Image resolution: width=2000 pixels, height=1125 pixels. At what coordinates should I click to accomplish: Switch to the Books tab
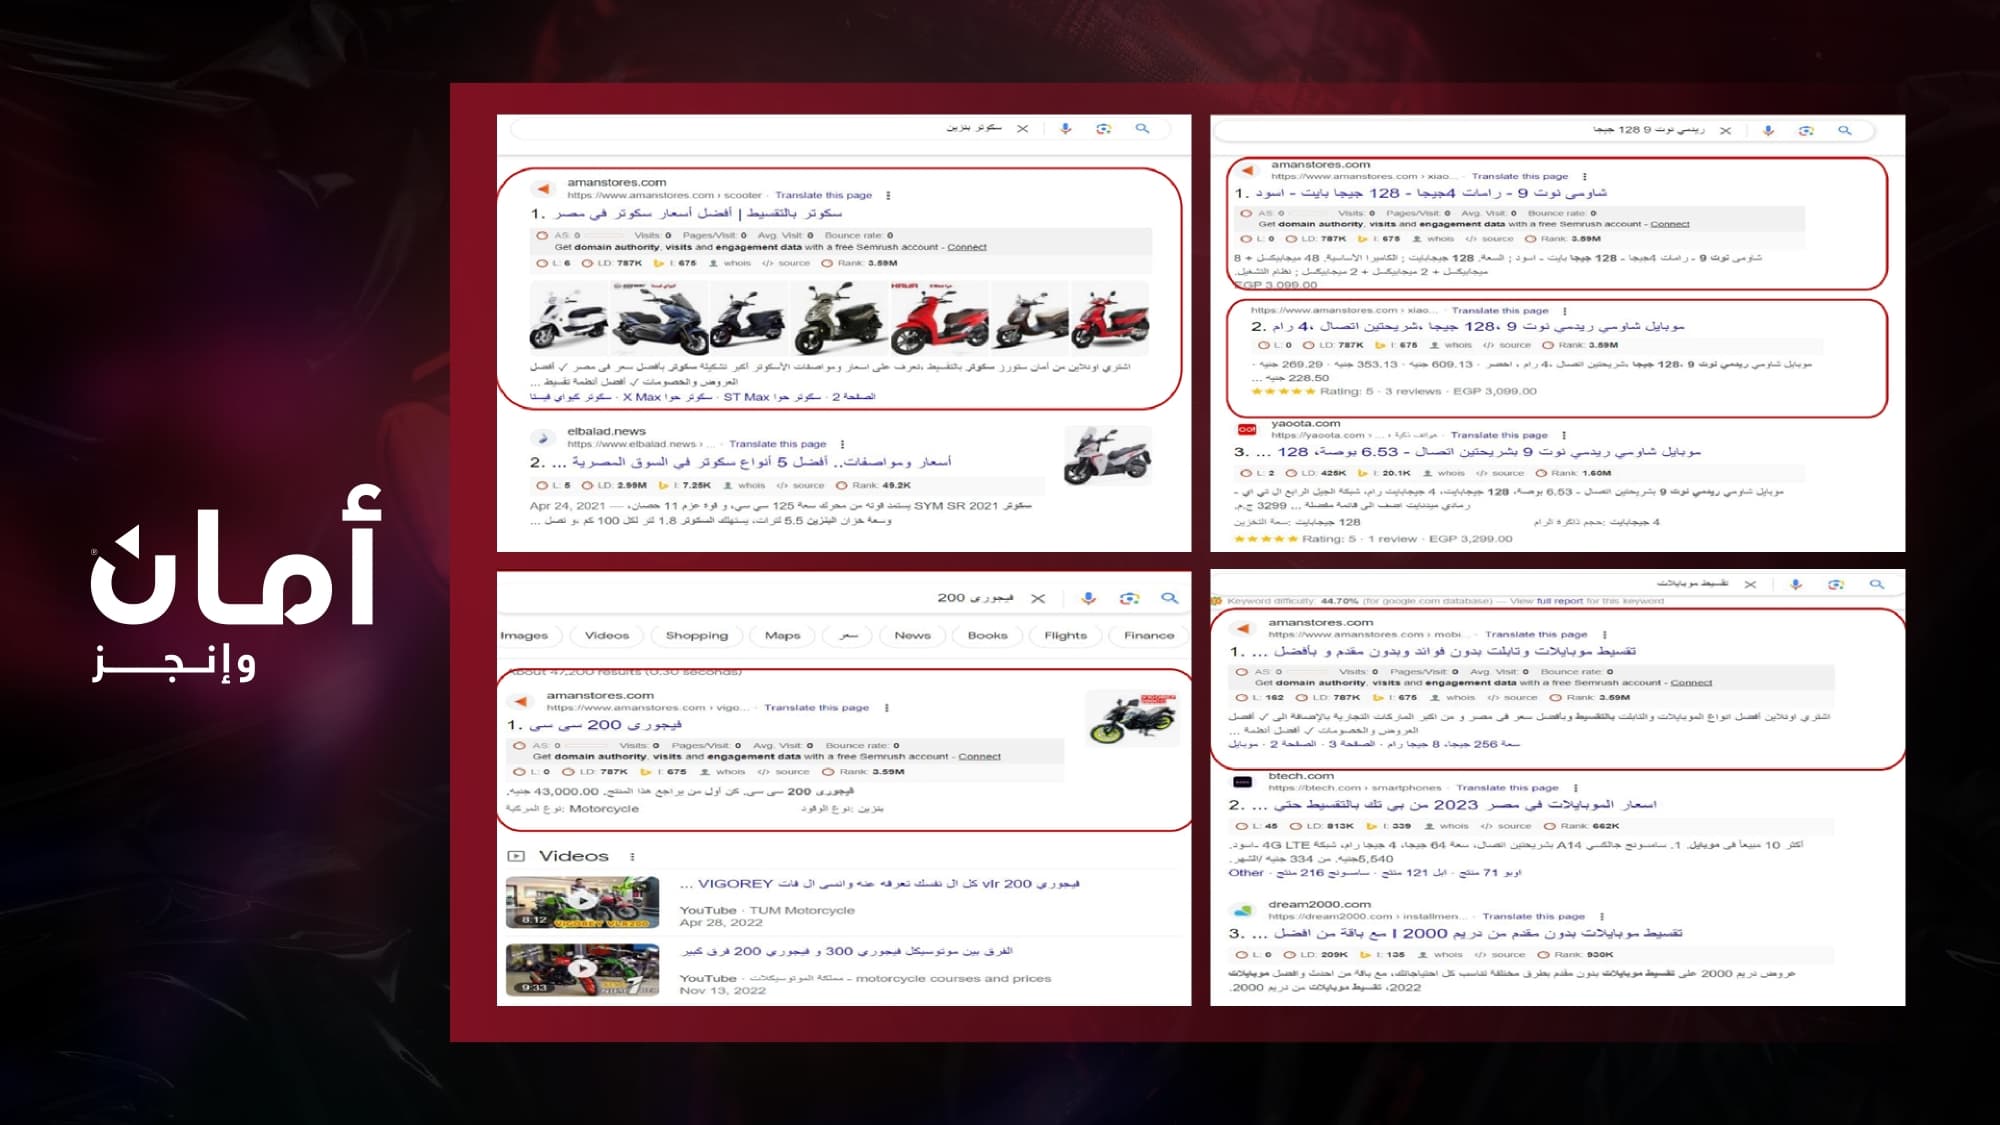988,636
